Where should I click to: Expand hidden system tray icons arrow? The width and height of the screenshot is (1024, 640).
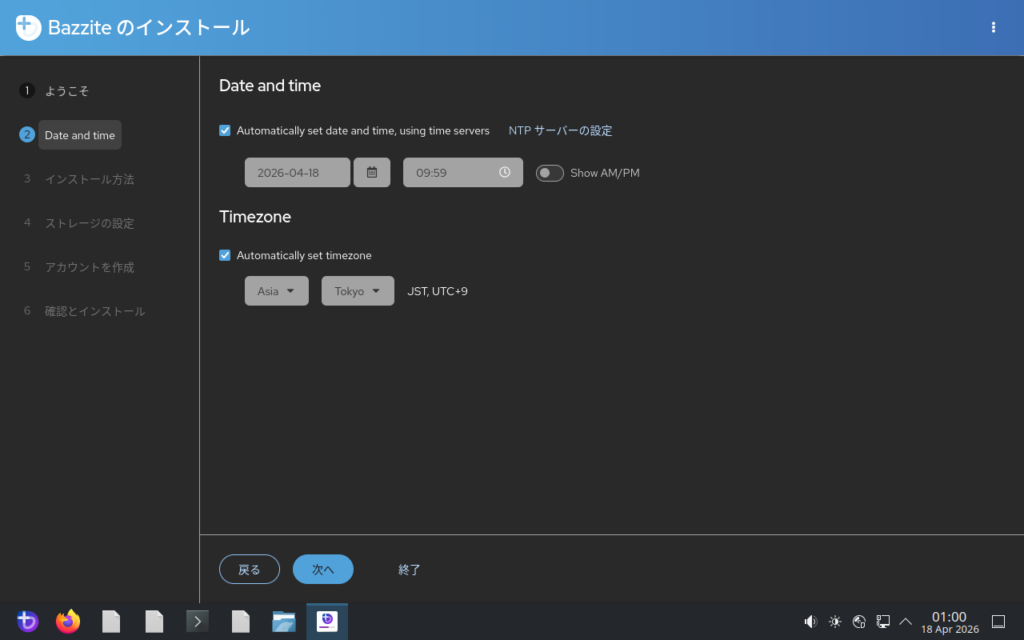point(906,622)
